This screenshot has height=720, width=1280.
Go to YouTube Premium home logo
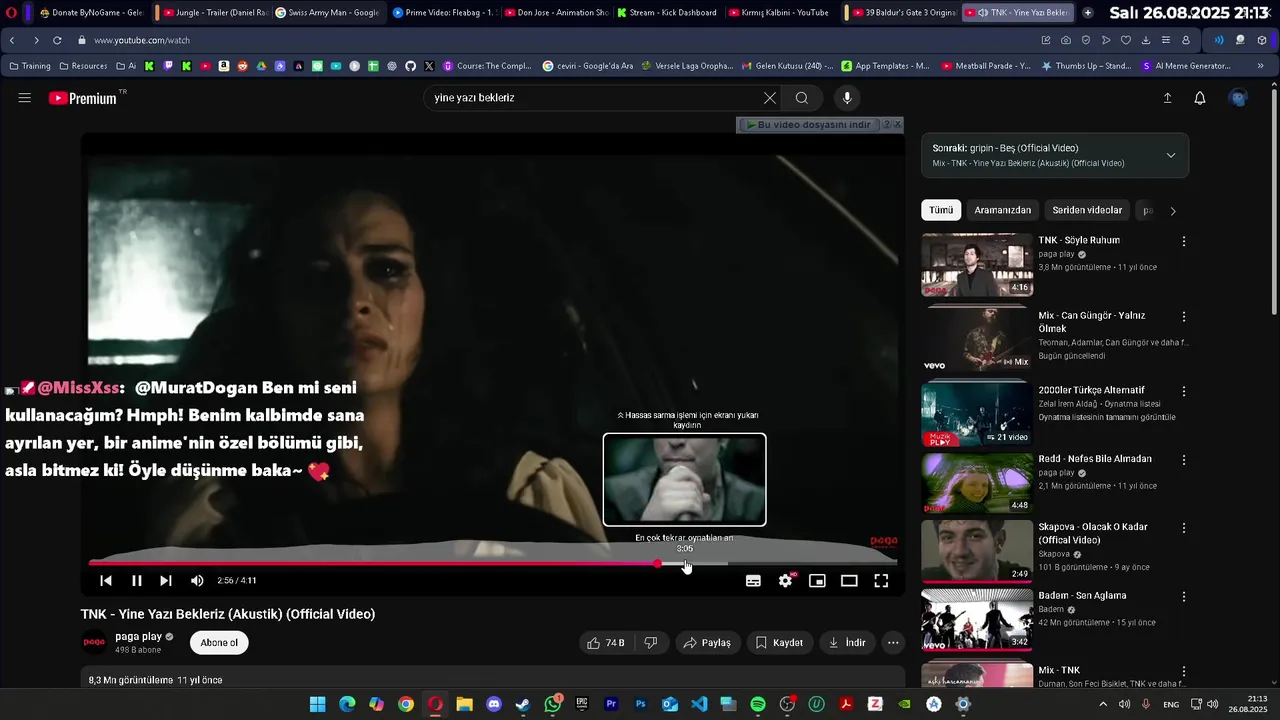click(83, 98)
